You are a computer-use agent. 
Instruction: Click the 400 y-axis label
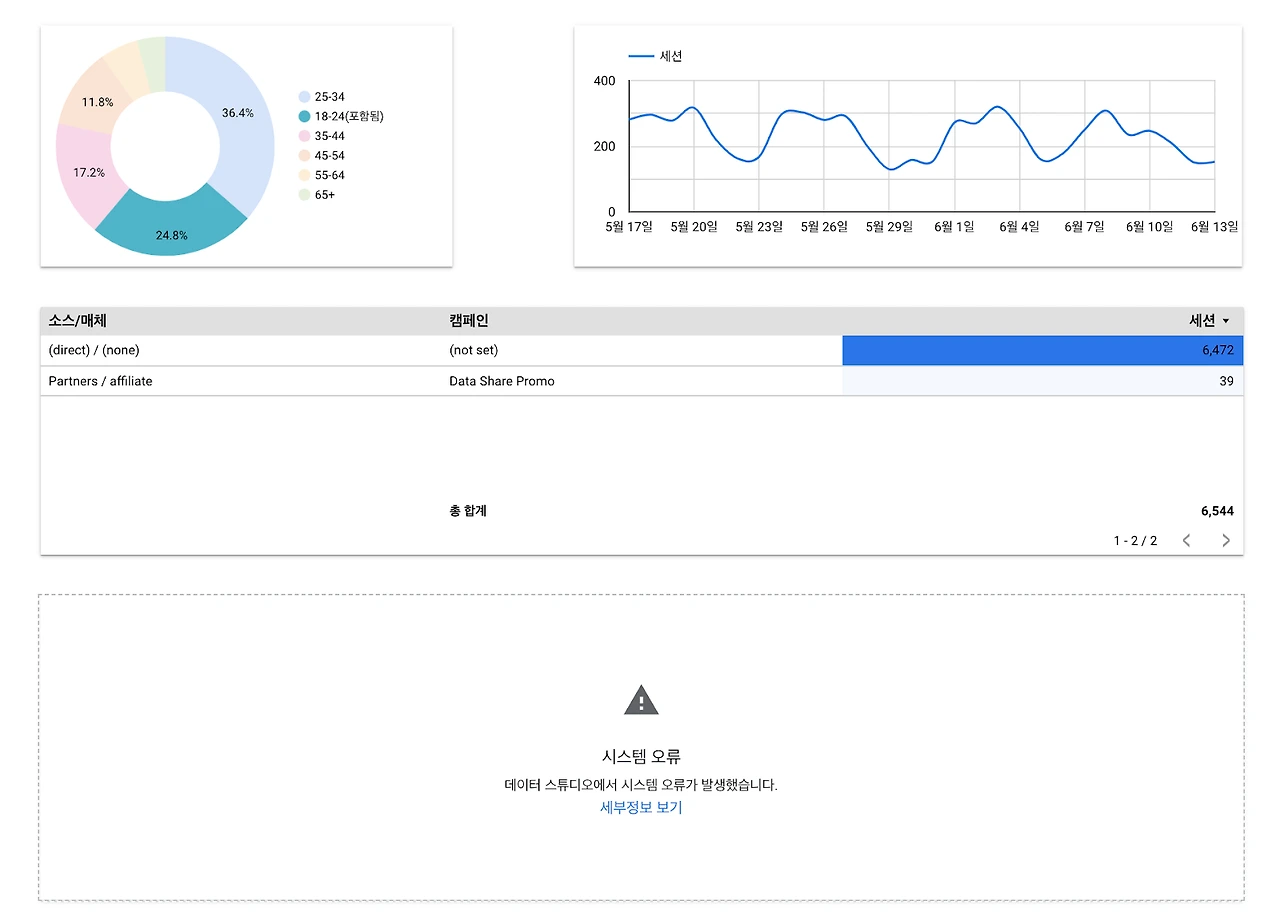click(604, 81)
